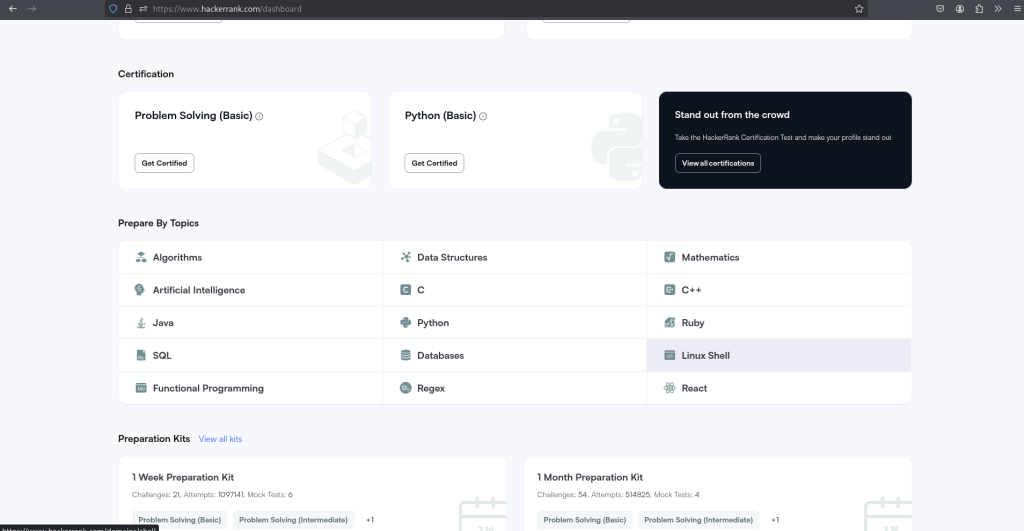Image resolution: width=1024 pixels, height=531 pixels.
Task: Click the +1 tag in 1 Week kit
Action: (x=370, y=520)
